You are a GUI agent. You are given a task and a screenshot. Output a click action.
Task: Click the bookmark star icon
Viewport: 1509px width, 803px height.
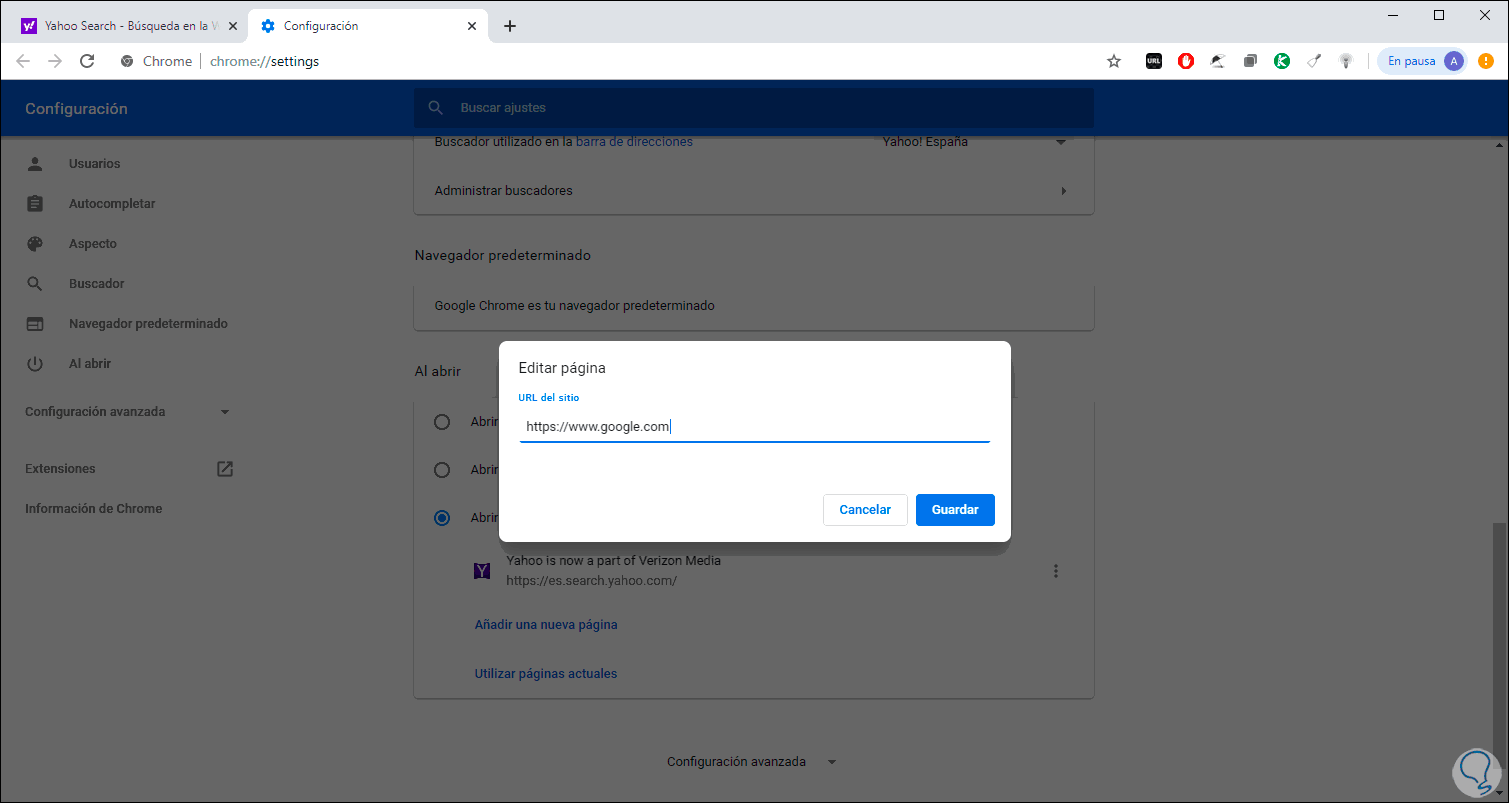[1114, 61]
